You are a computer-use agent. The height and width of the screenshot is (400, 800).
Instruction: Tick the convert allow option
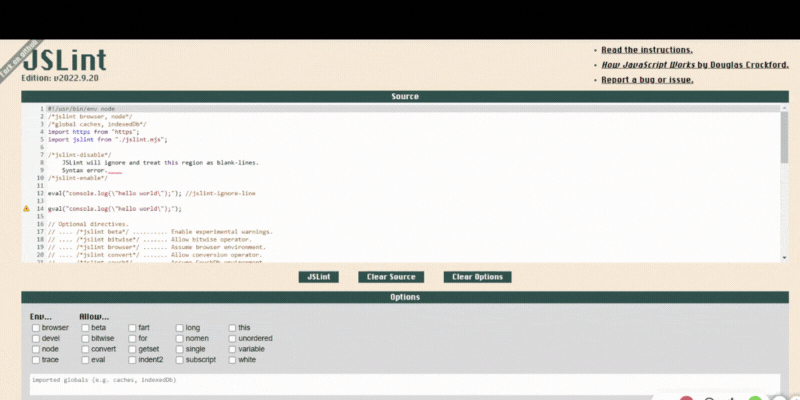(85, 349)
